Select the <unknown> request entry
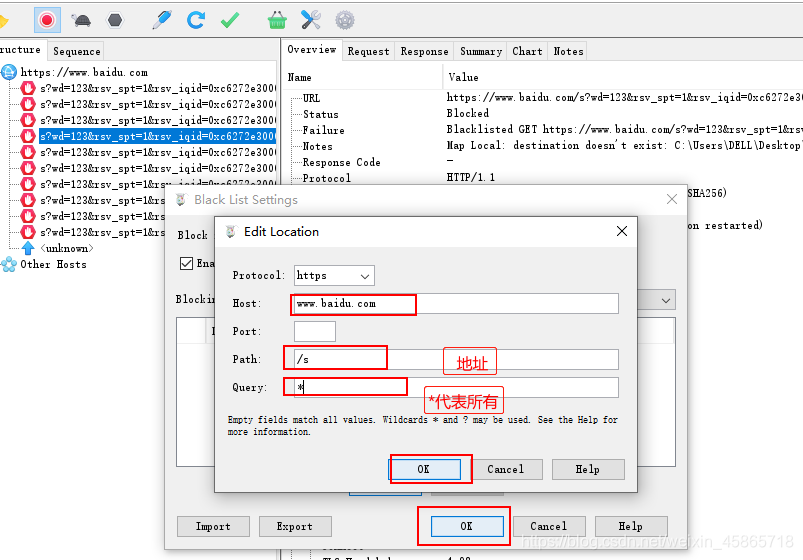Screen dimensions: 803x560 tap(67, 248)
